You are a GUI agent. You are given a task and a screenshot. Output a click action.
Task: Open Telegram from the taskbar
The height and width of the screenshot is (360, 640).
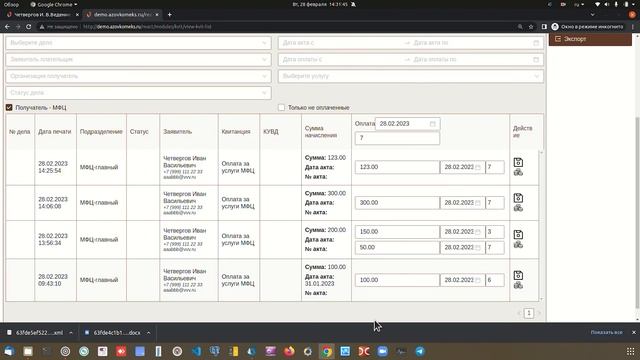pos(420,351)
